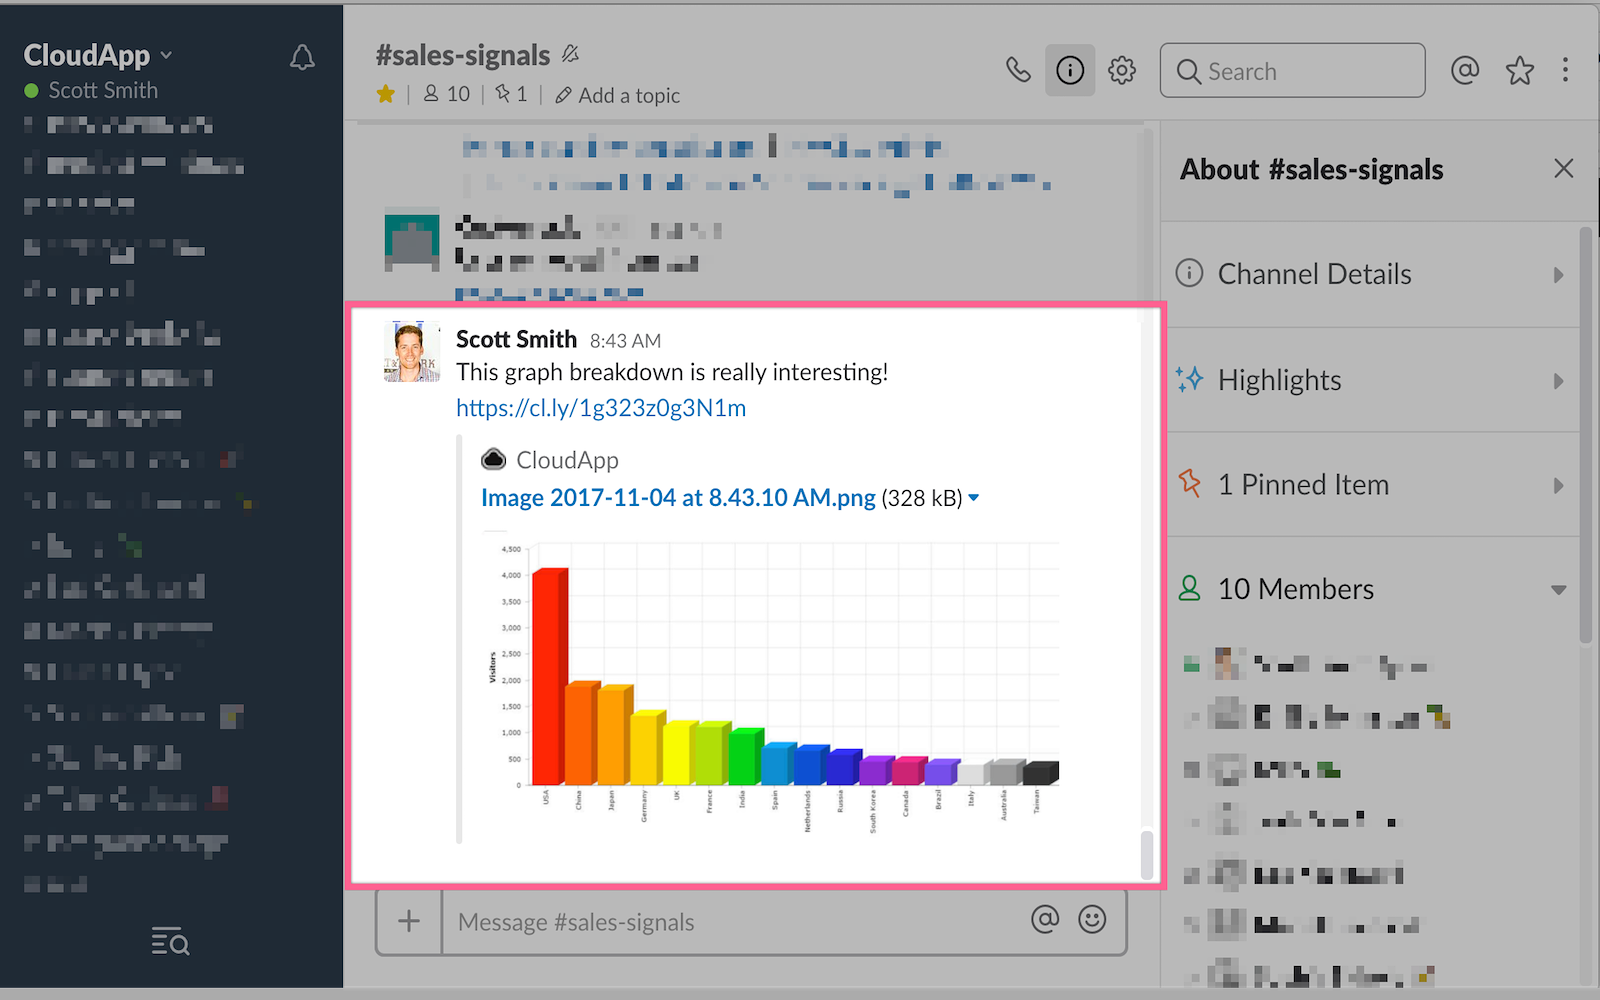
Task: Open Scott Smith's profile from message name
Action: [x=516, y=339]
